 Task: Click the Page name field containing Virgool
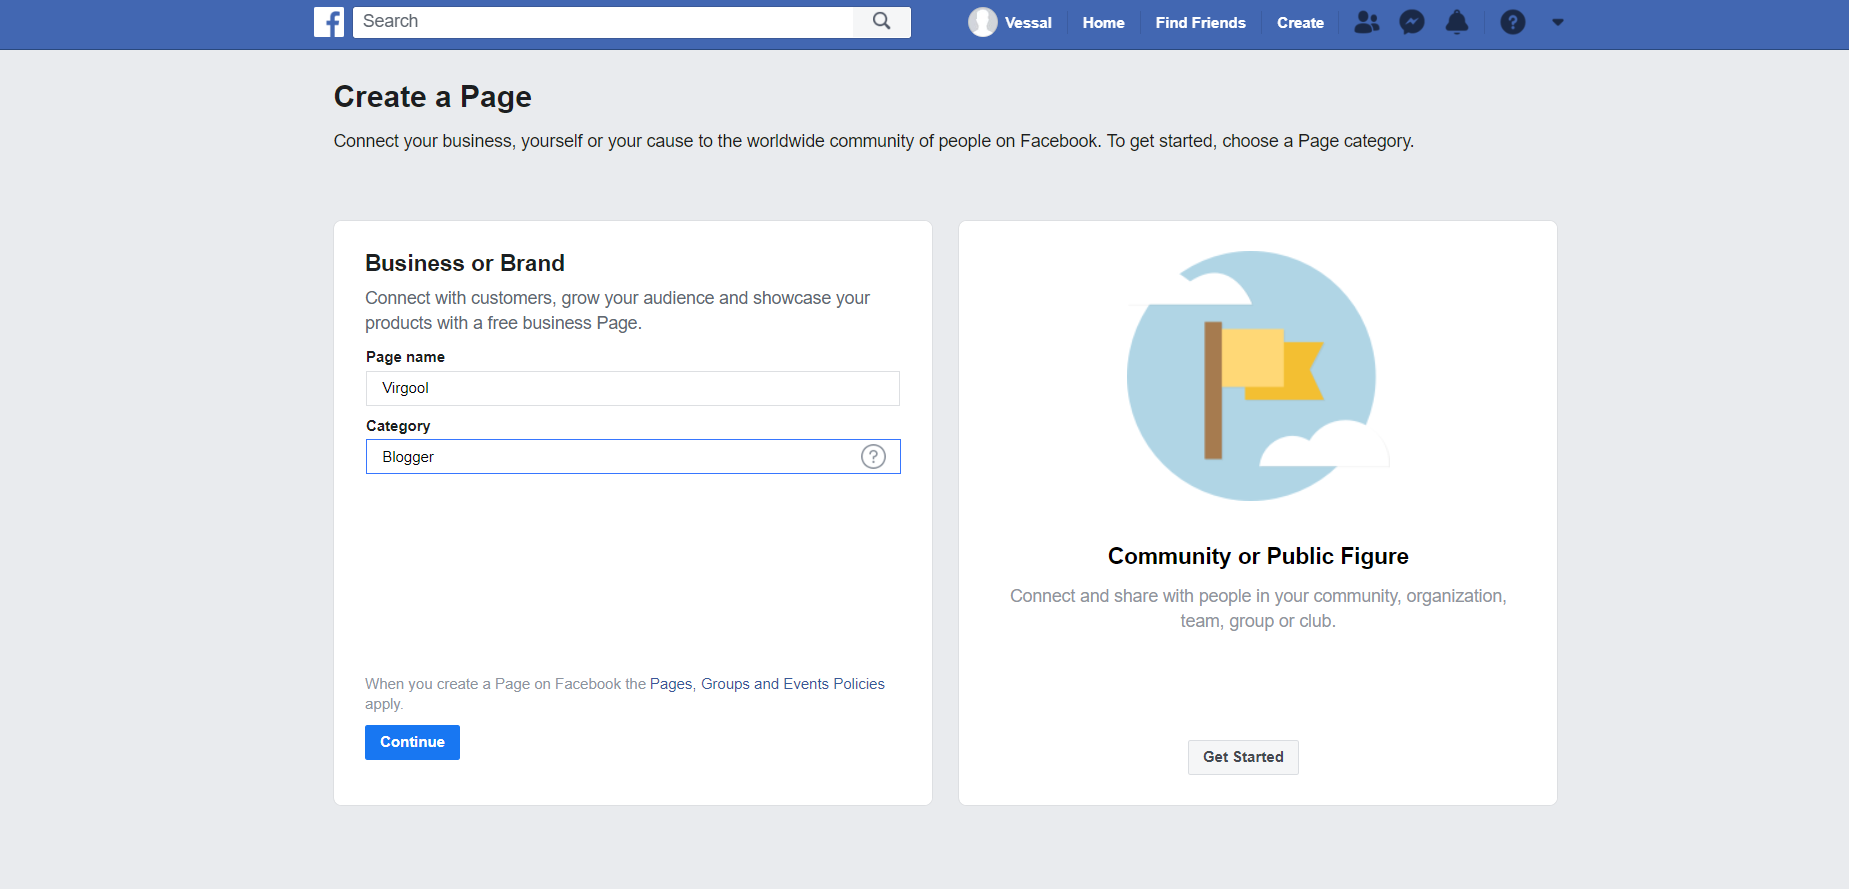click(633, 388)
